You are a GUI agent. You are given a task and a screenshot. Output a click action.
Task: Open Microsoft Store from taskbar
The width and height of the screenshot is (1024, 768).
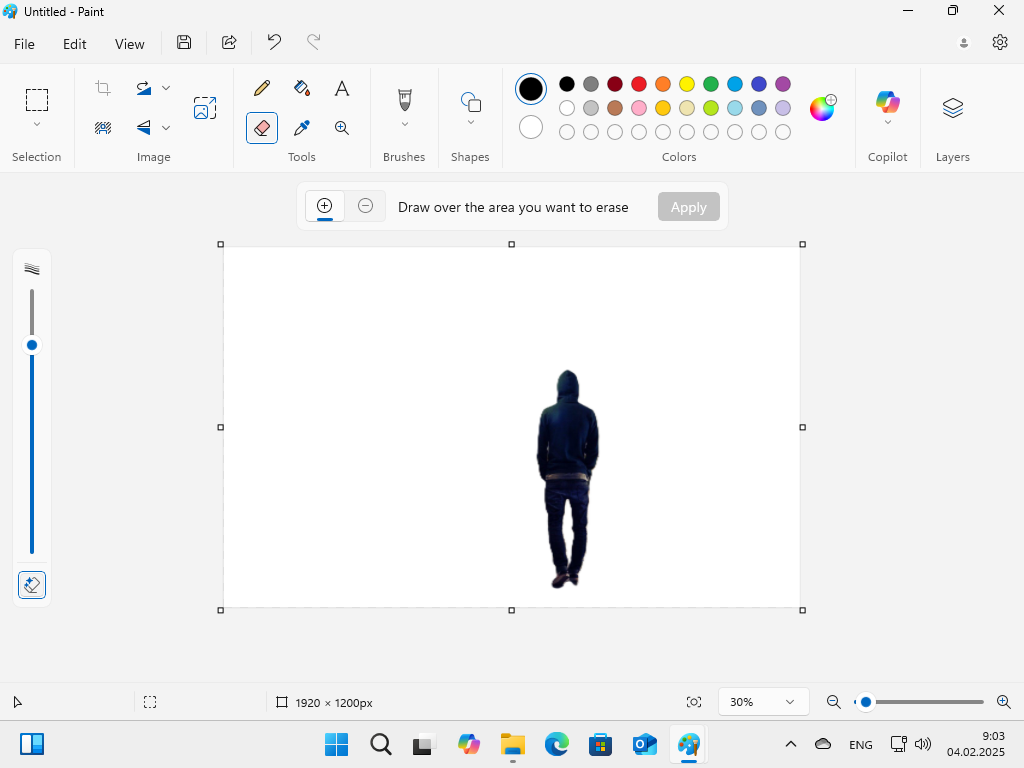(600, 744)
